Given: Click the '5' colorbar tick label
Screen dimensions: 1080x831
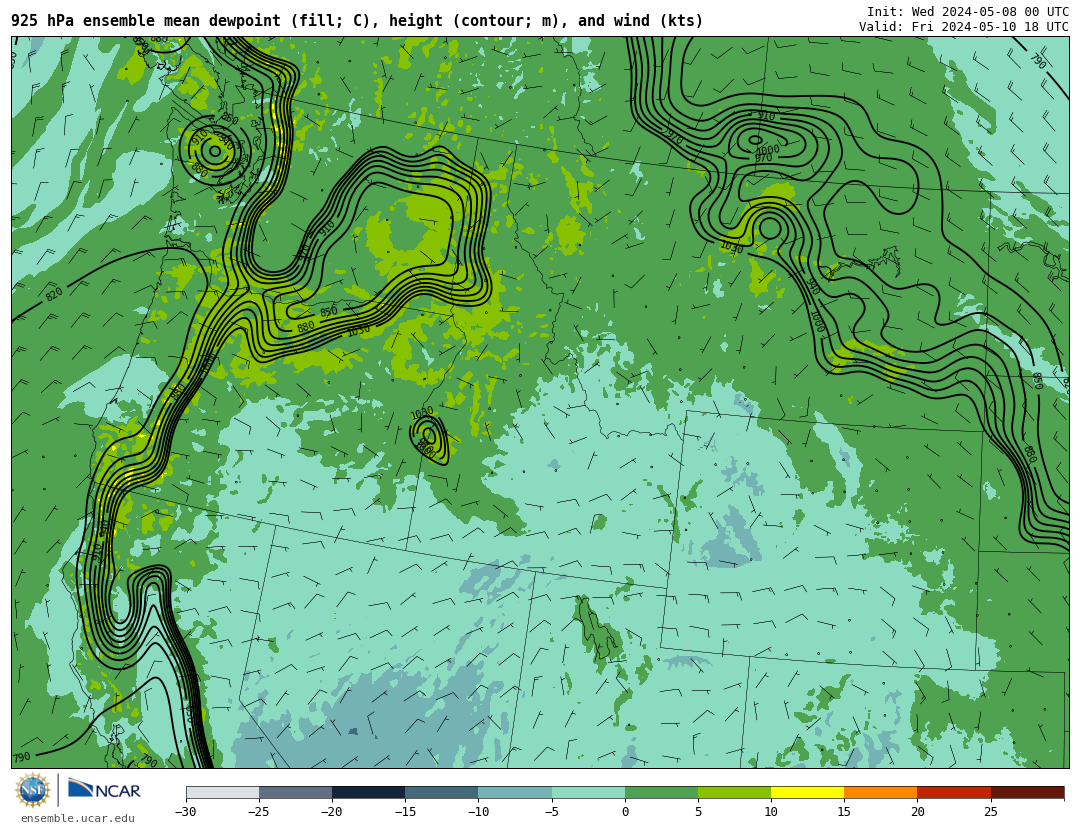Looking at the screenshot, I should coord(698,812).
